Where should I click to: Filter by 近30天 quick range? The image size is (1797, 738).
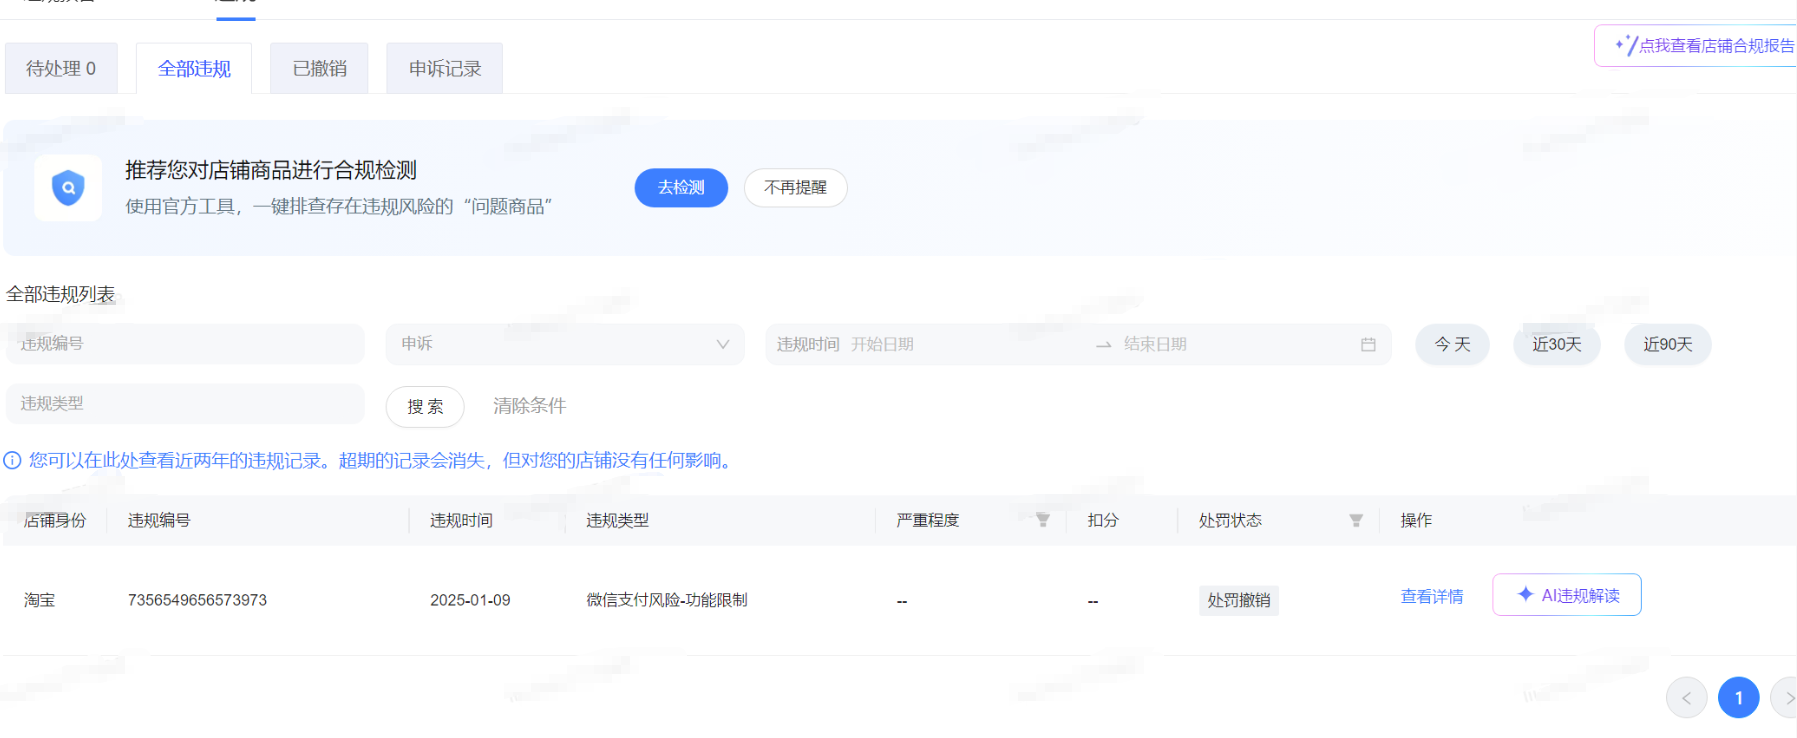tap(1556, 345)
